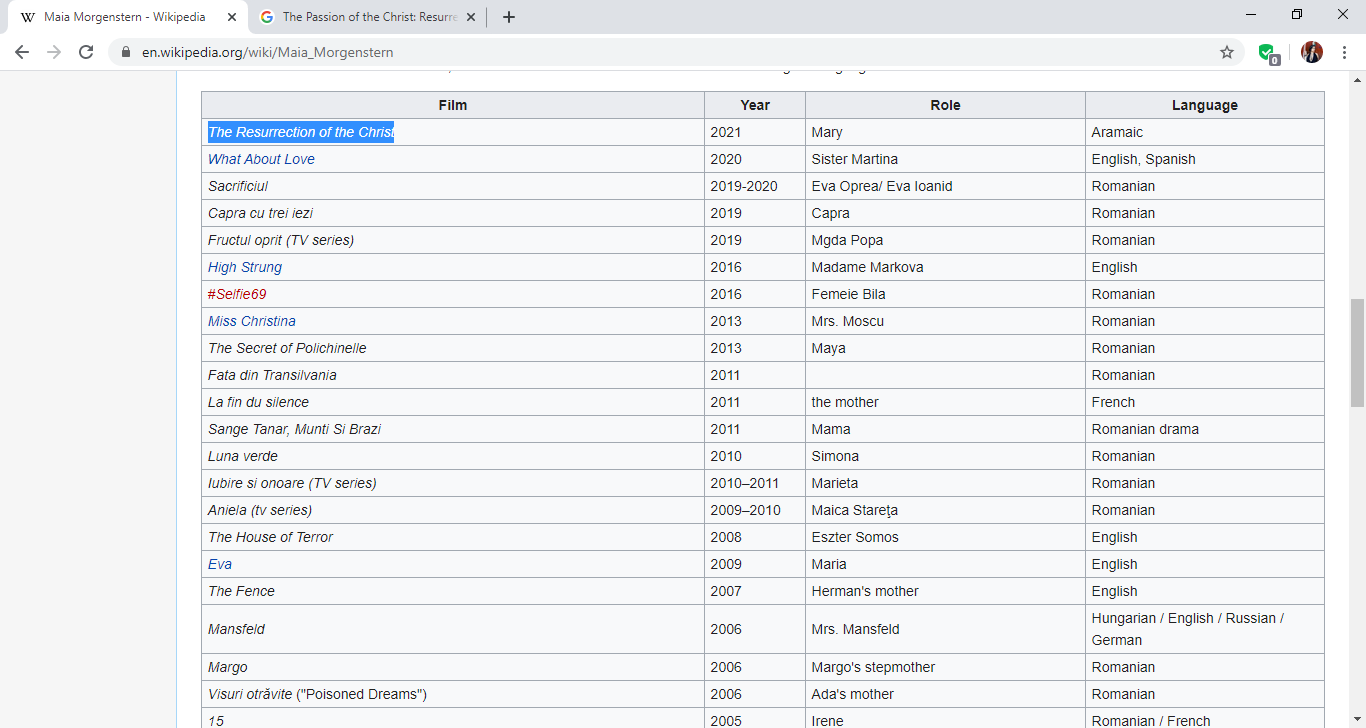
Task: Open the green shield extension icon
Action: tap(1267, 53)
